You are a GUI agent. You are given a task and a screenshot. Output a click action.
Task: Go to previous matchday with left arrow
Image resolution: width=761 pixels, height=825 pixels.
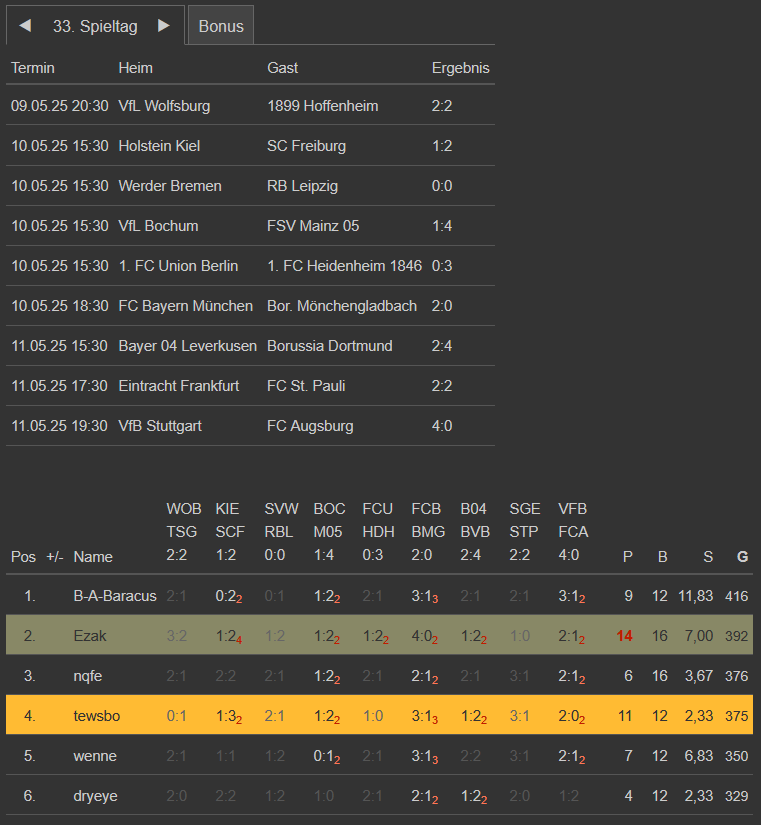point(25,26)
